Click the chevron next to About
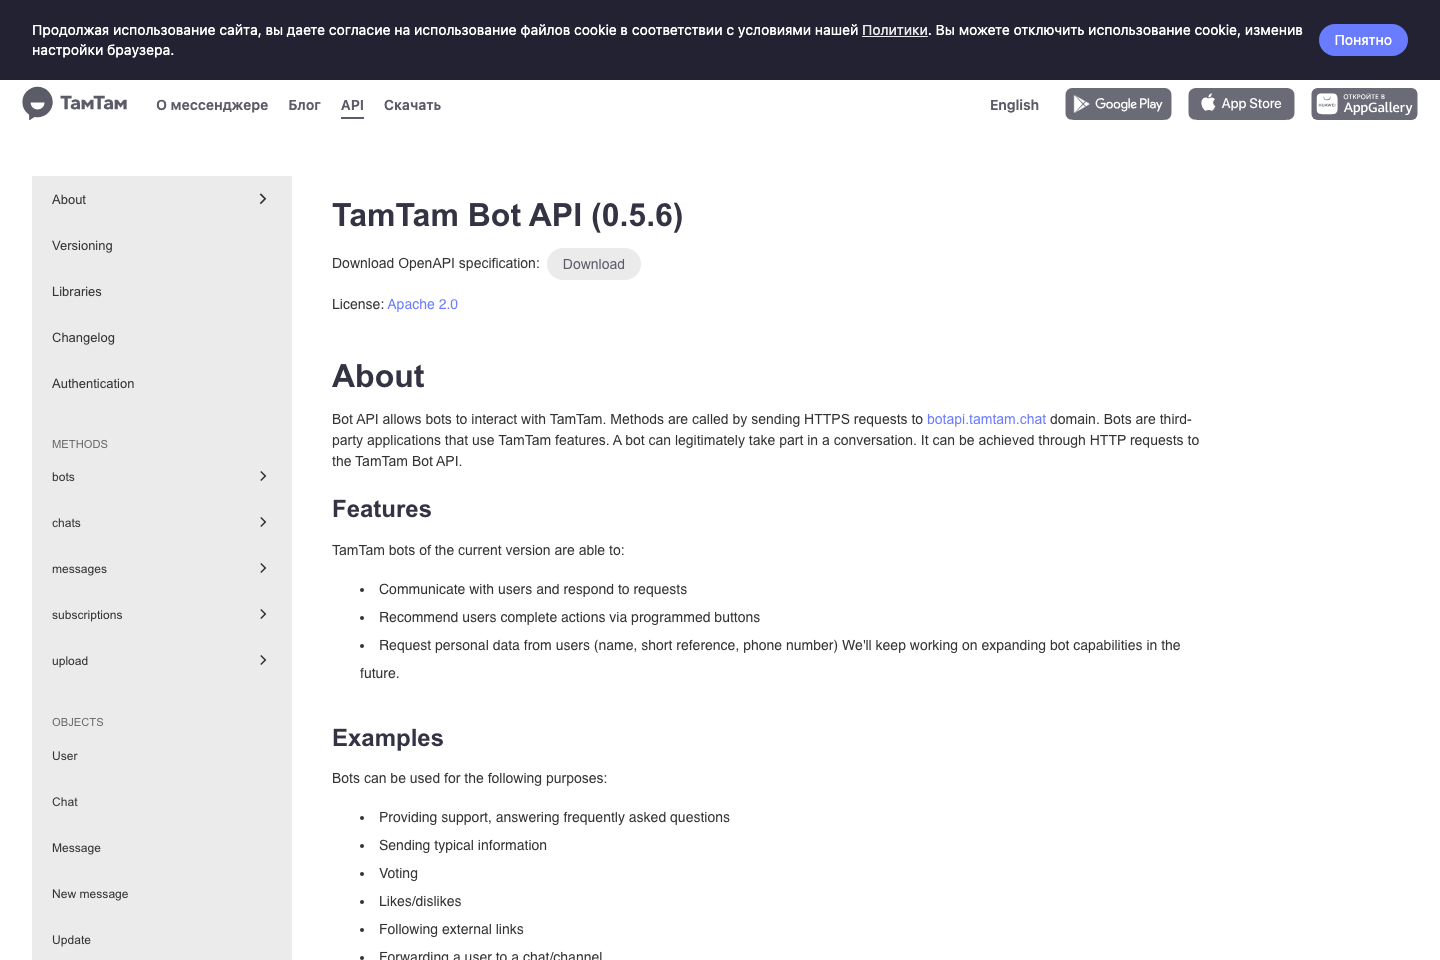 [x=263, y=199]
